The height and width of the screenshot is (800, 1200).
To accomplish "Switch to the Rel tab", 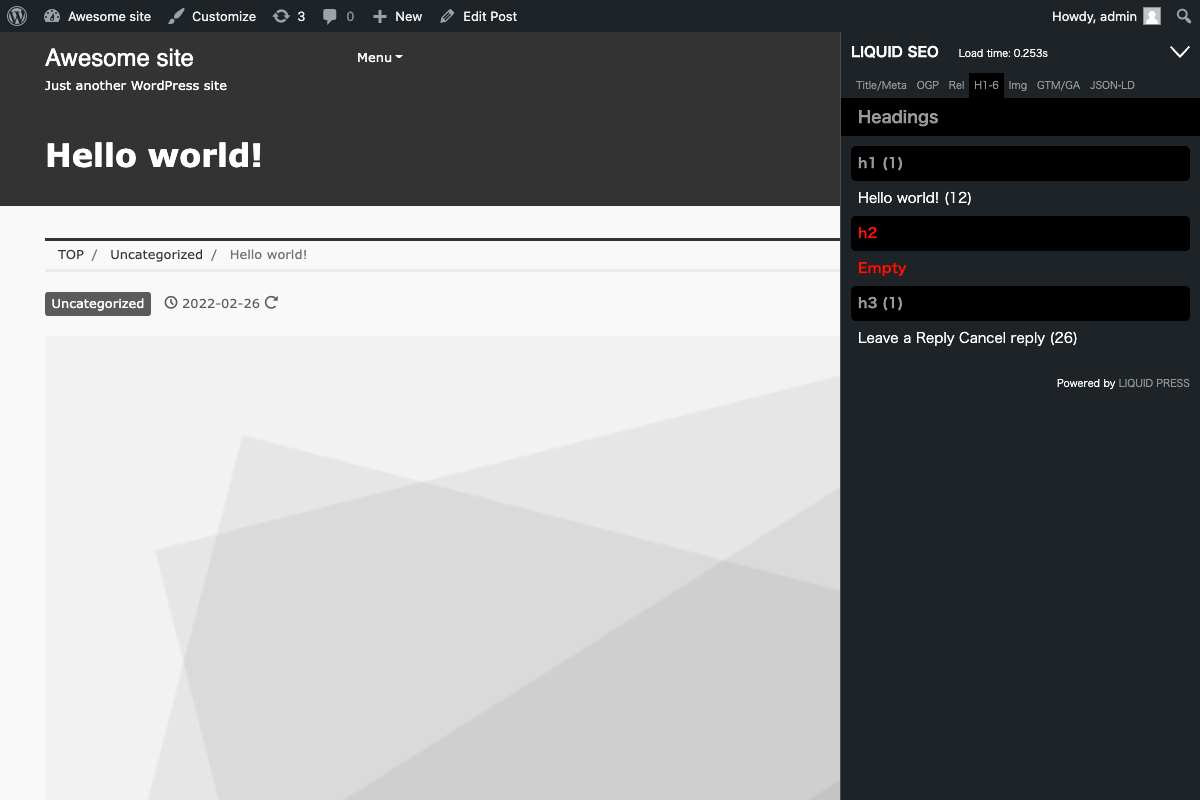I will pos(956,86).
